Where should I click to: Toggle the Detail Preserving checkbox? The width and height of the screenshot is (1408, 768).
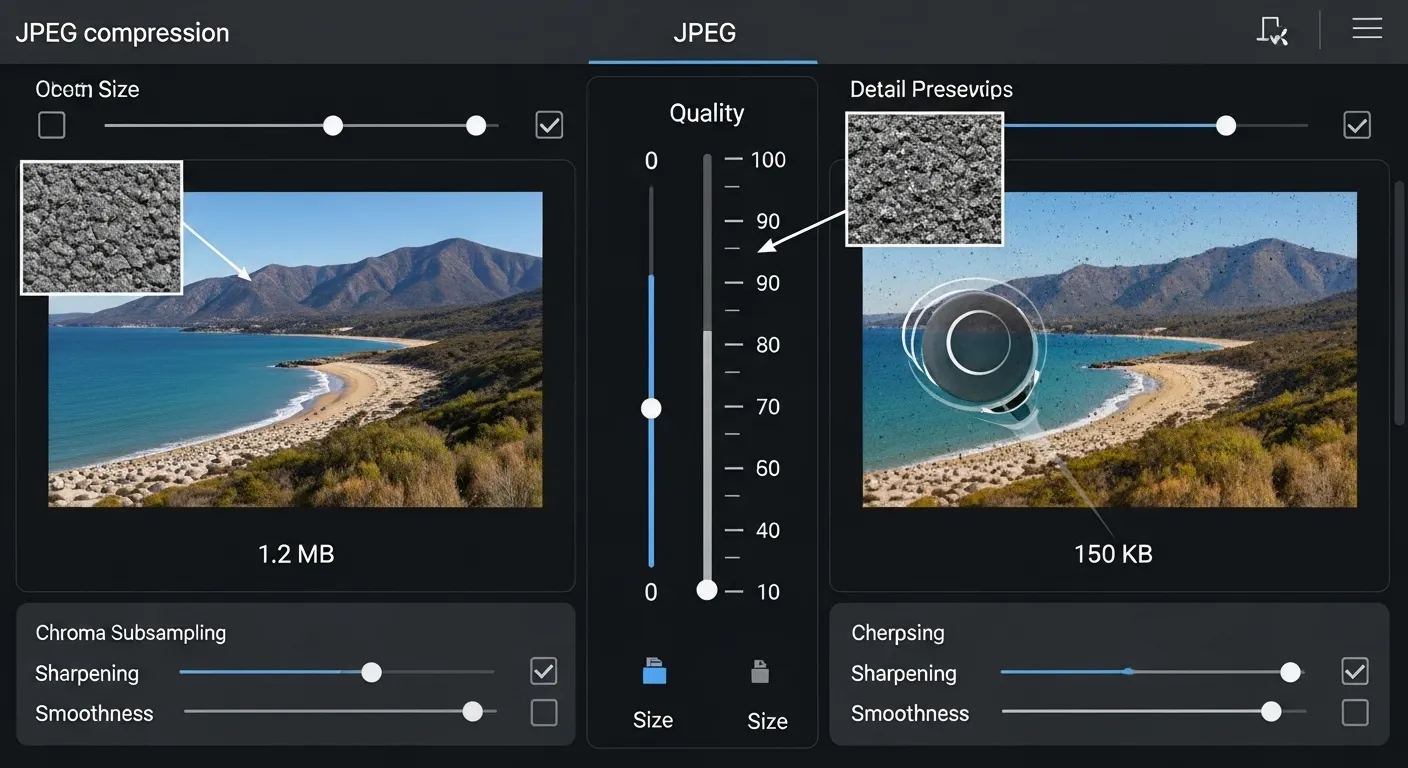coord(1356,125)
